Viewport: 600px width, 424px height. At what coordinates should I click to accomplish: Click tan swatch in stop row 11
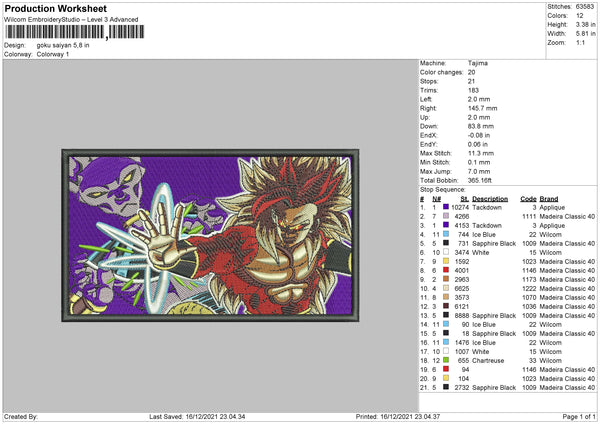click(x=446, y=297)
